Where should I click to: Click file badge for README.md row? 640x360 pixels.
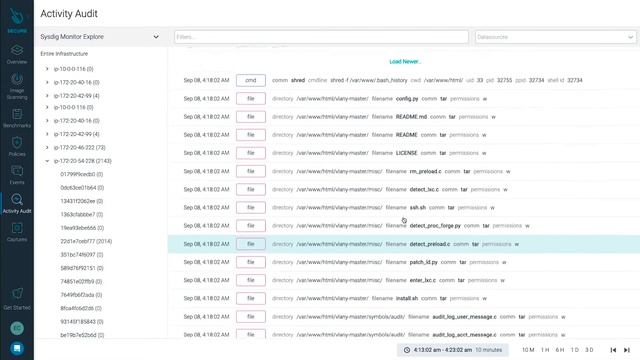coord(251,117)
